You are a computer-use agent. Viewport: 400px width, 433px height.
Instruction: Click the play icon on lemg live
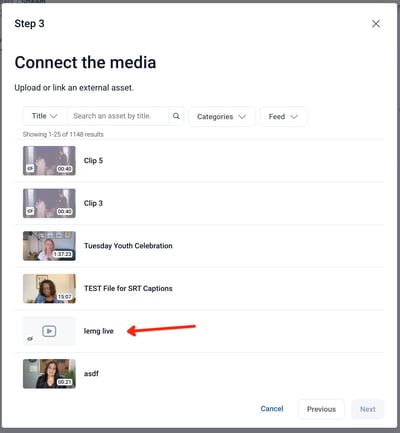[x=49, y=331]
